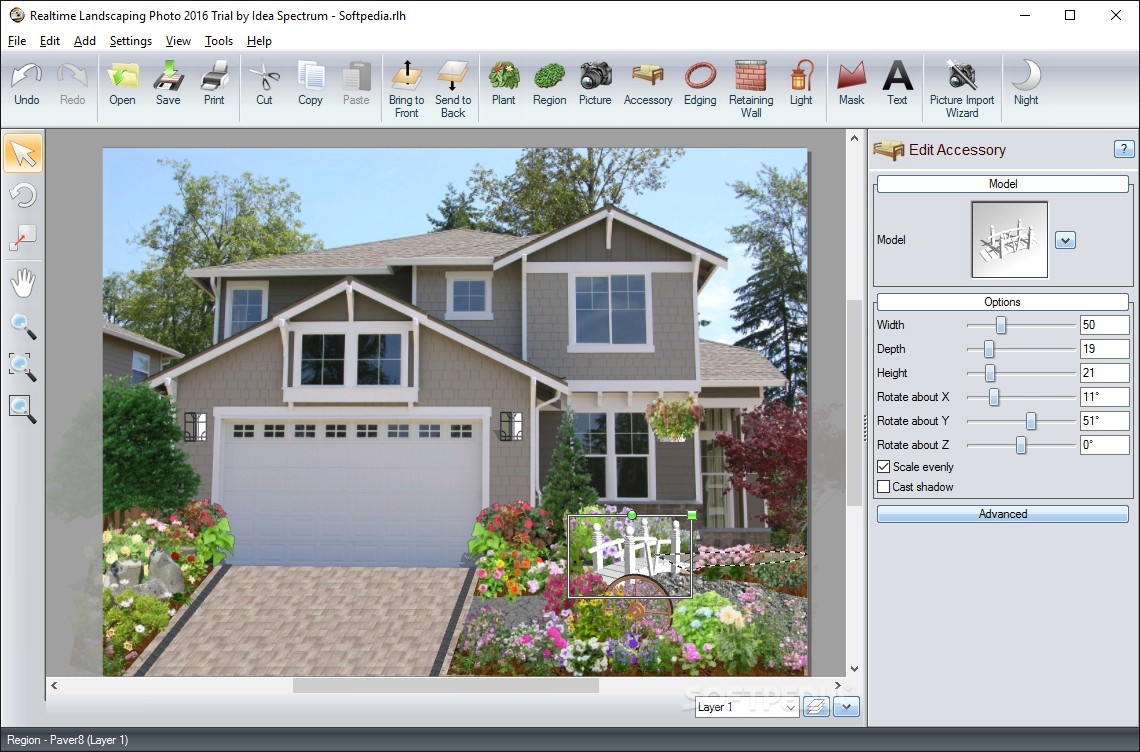Click the Undo toolbar icon
This screenshot has width=1140, height=752.
pyautogui.click(x=27, y=84)
